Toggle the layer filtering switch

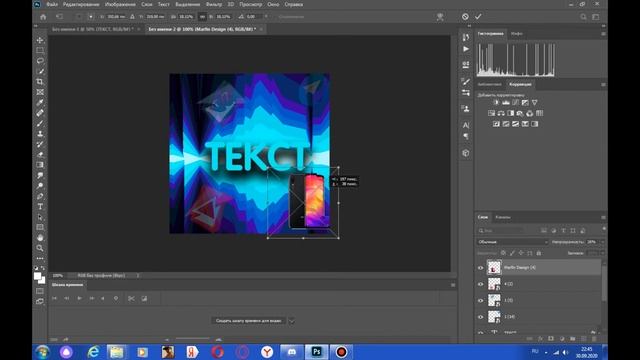pyautogui.click(x=604, y=229)
